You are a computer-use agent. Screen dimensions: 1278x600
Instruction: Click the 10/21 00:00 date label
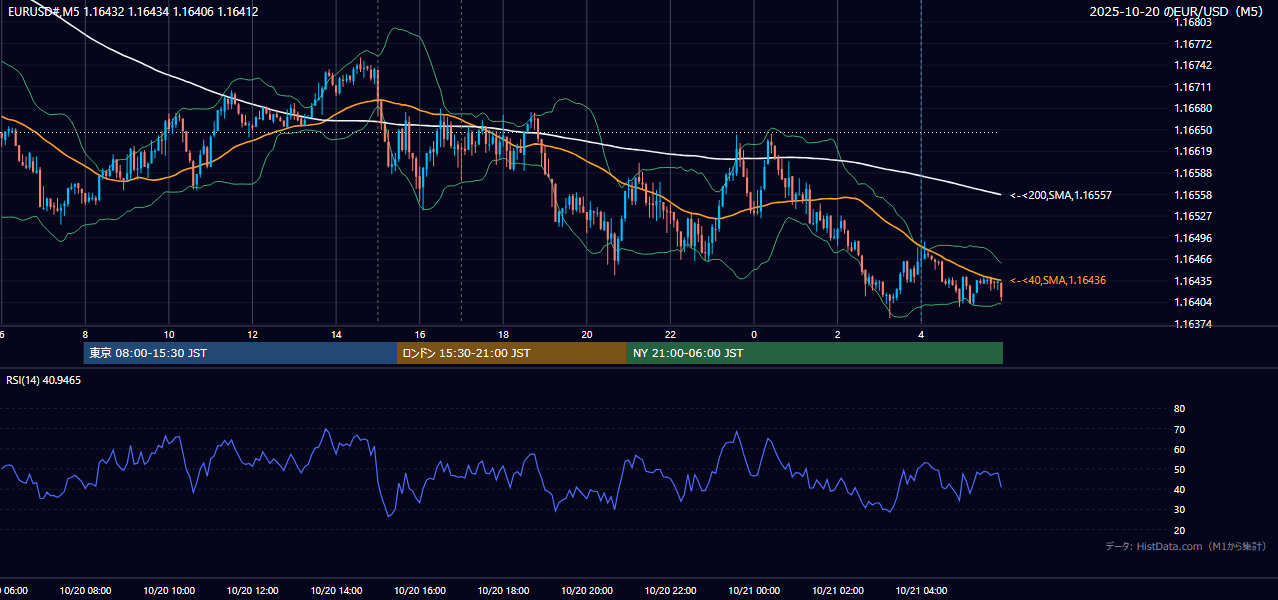[x=754, y=591]
